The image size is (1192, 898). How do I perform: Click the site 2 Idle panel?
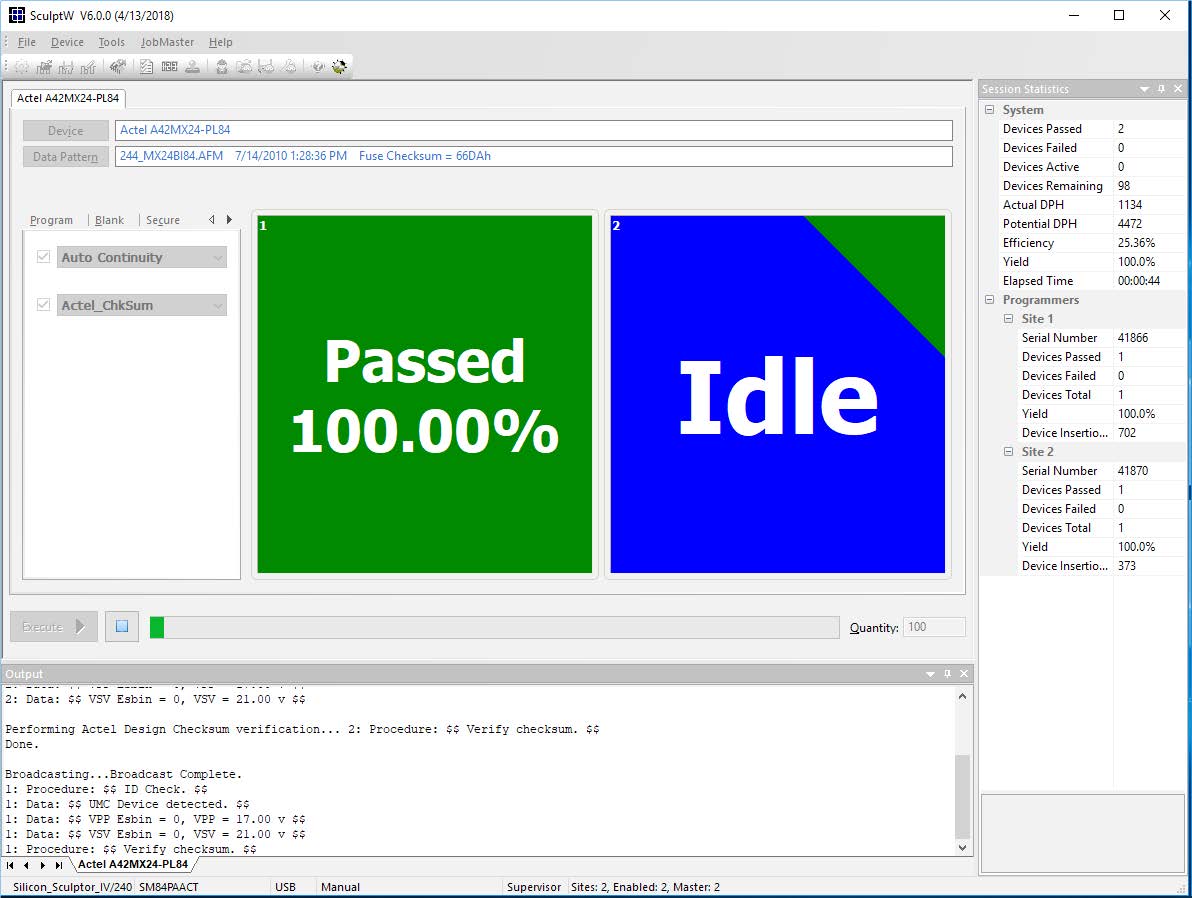tap(778, 394)
